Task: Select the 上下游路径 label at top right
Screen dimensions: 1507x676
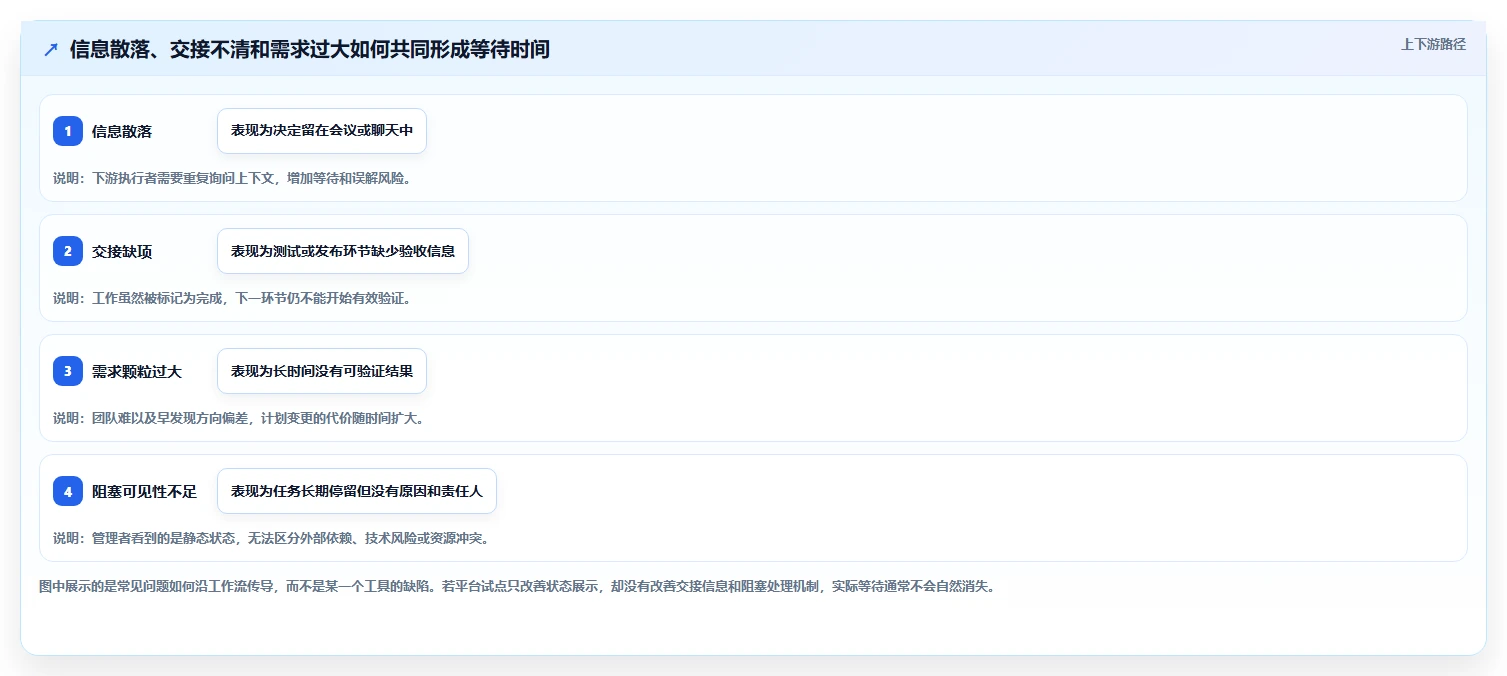Action: pos(1433,44)
